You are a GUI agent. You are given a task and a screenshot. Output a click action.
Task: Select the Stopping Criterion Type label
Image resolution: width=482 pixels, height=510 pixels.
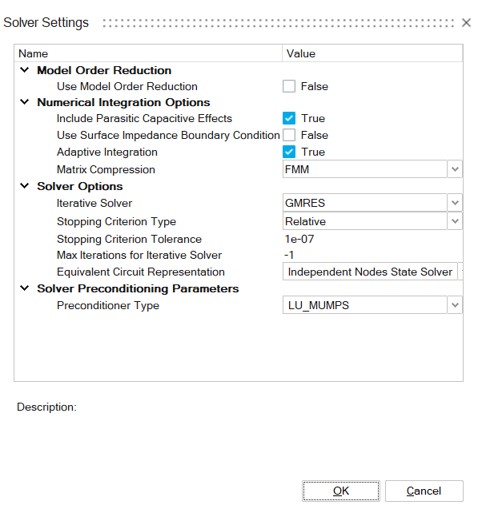coord(116,222)
